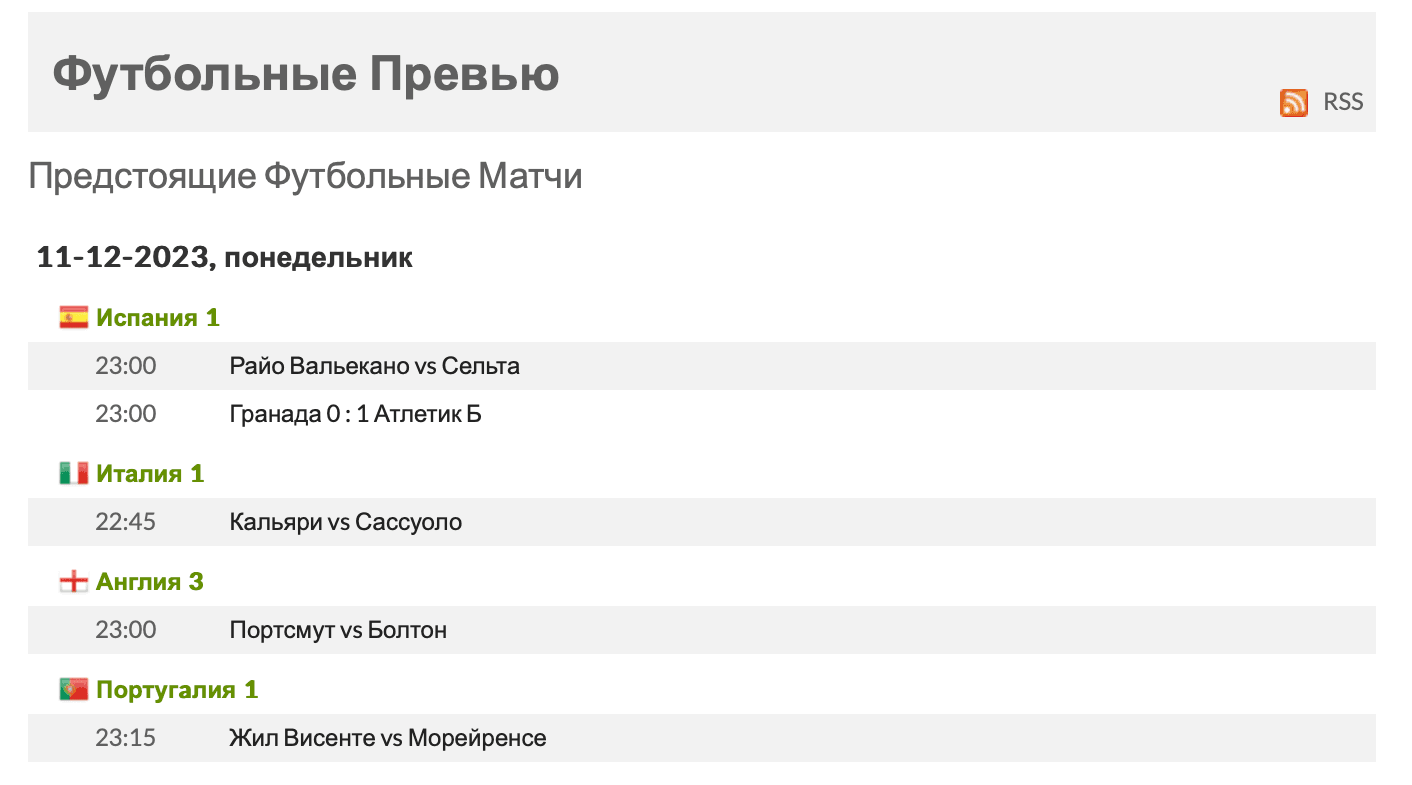The image size is (1412, 785).
Task: Open the Англия 3 league link
Action: [150, 582]
